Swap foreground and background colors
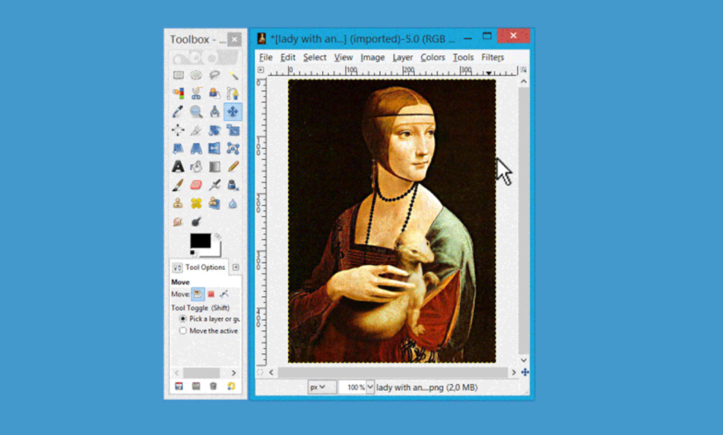This screenshot has width=723, height=435. pyautogui.click(x=218, y=237)
